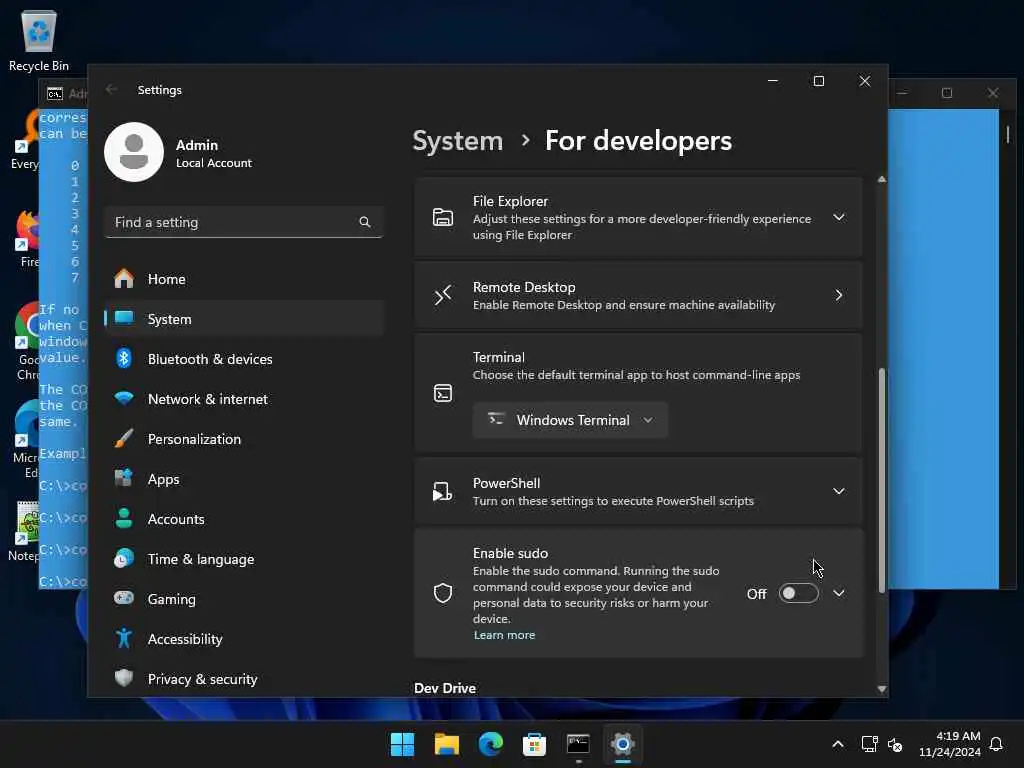Viewport: 1024px width, 768px height.
Task: Expand the File Explorer section
Action: click(x=839, y=217)
